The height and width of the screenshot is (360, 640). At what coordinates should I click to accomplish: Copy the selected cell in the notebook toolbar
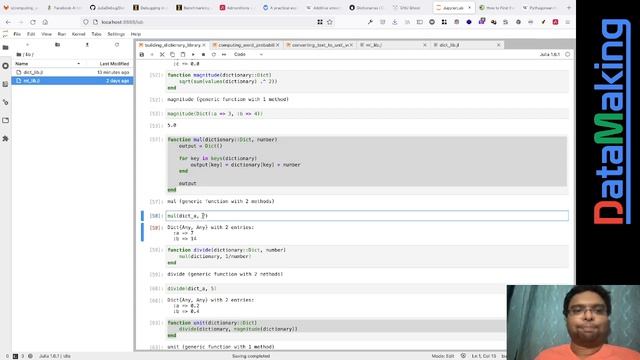click(172, 54)
